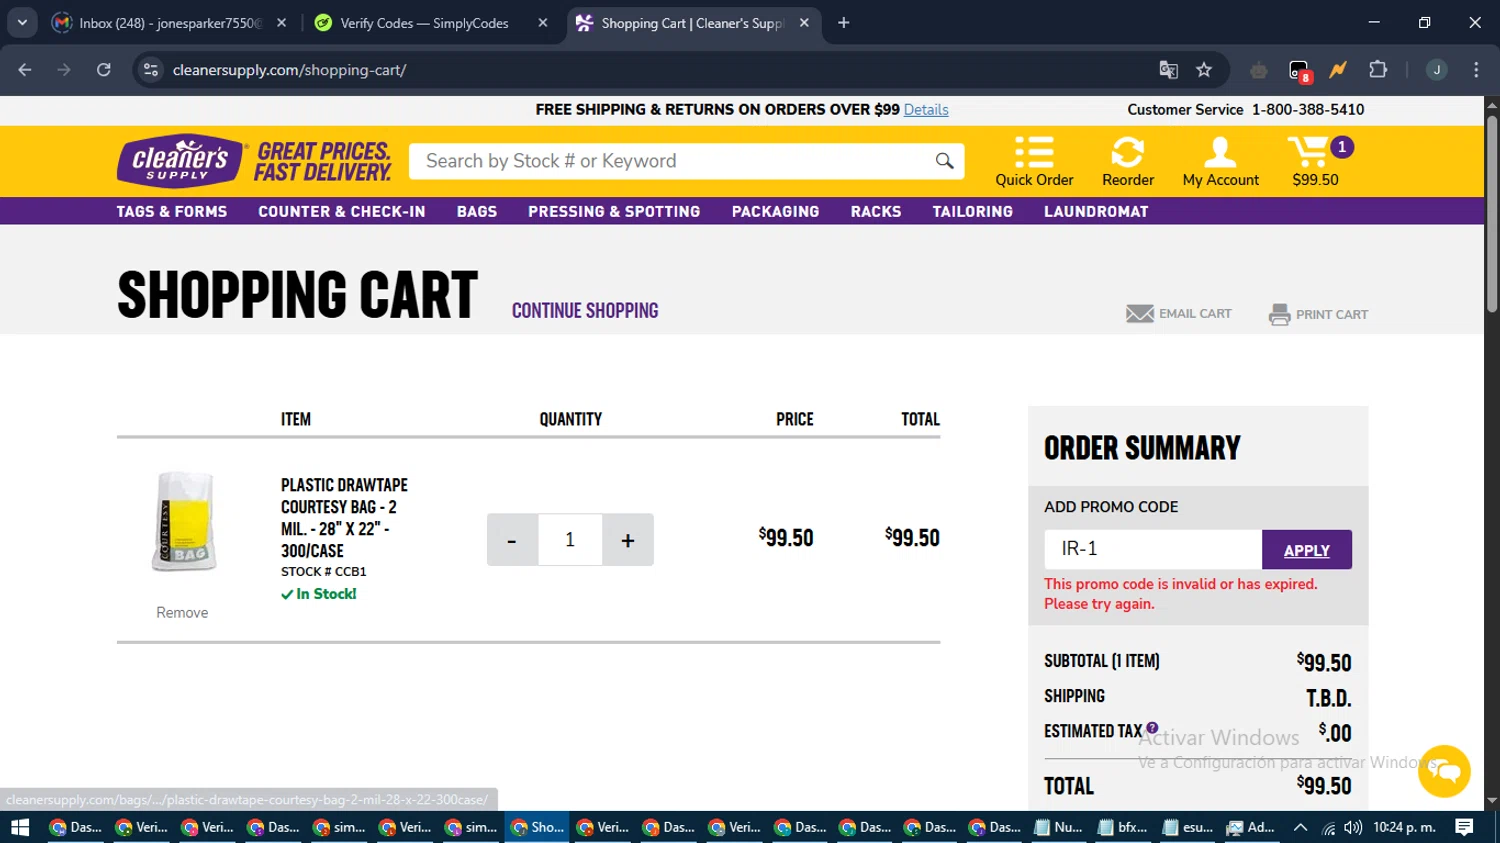Viewport: 1500px width, 843px height.
Task: Open the Tags & Forms menu
Action: [x=172, y=212]
